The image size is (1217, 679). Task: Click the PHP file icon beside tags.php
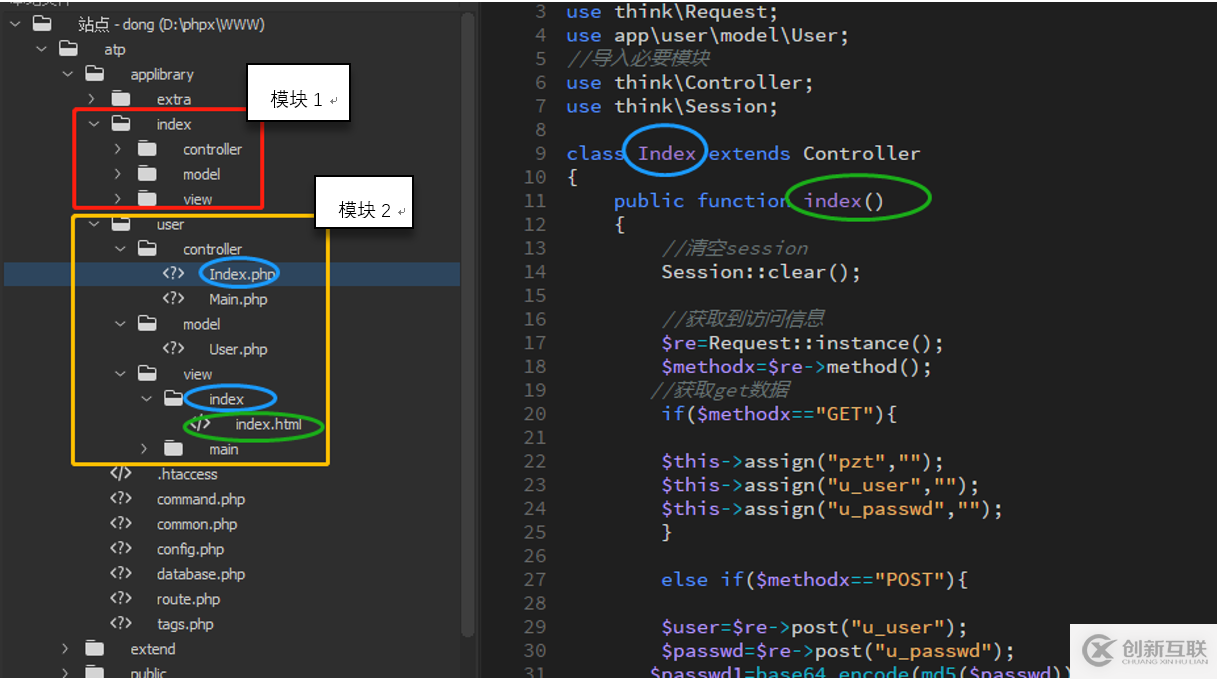coord(121,624)
